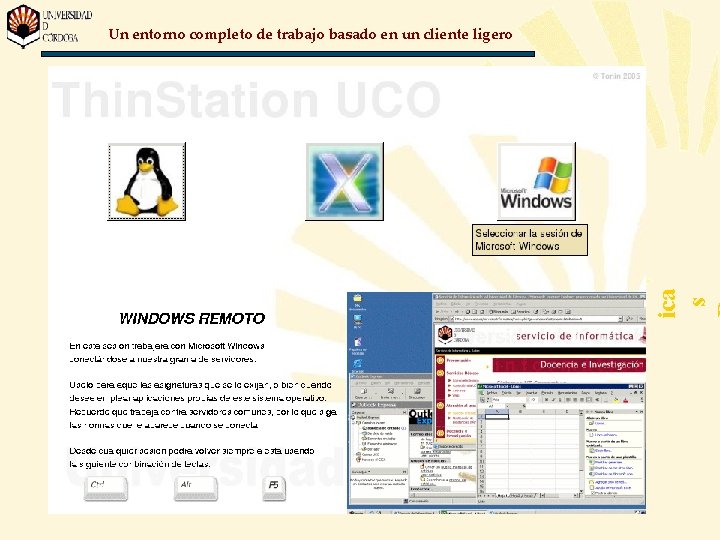Open the Mi PC desktop icon in the remote Windows screenshot
This screenshot has height=540, width=720.
tap(358, 321)
